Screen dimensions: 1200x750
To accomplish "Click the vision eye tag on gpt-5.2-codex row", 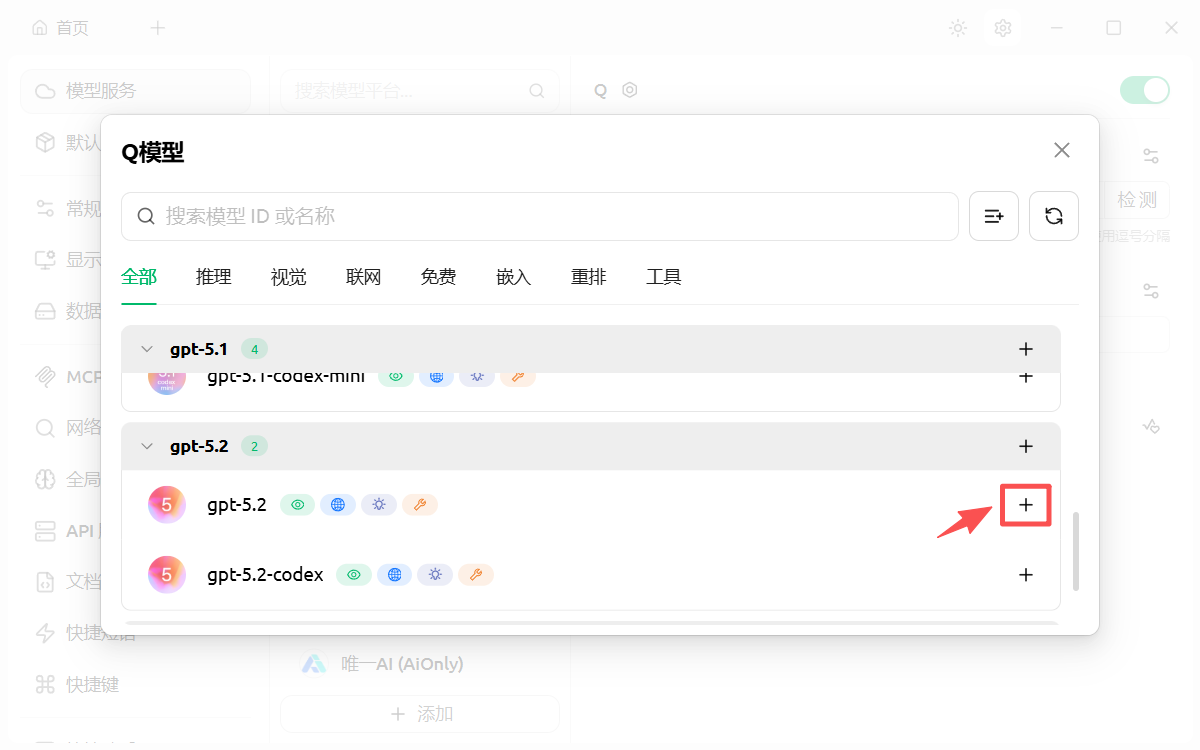I will click(x=354, y=575).
